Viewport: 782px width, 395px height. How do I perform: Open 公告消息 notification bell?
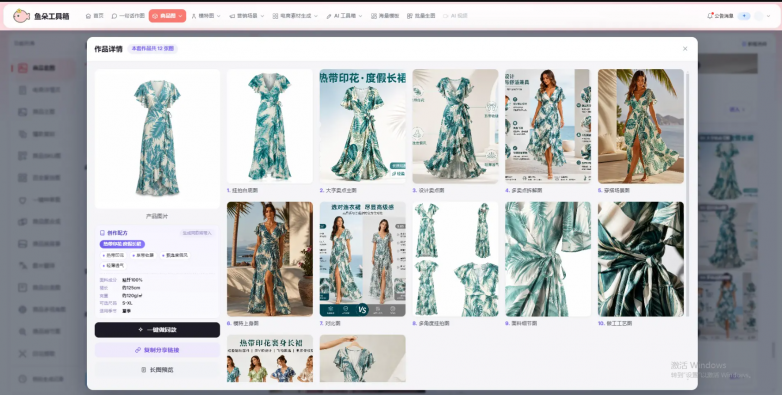[720, 16]
